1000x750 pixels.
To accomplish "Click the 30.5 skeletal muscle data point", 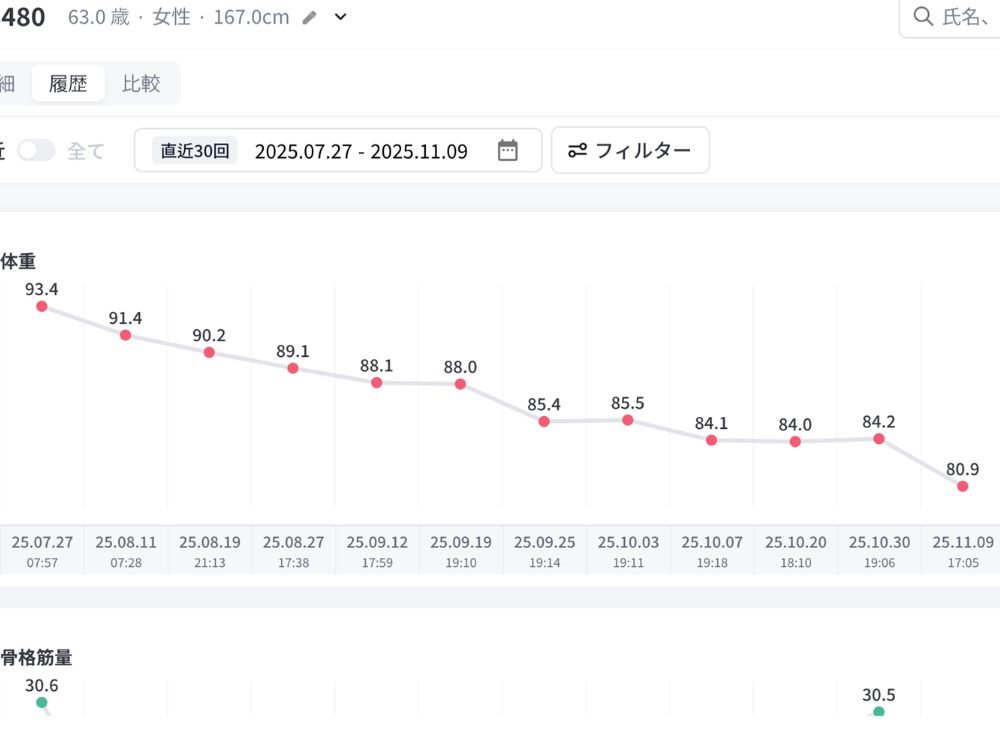I will click(x=879, y=712).
